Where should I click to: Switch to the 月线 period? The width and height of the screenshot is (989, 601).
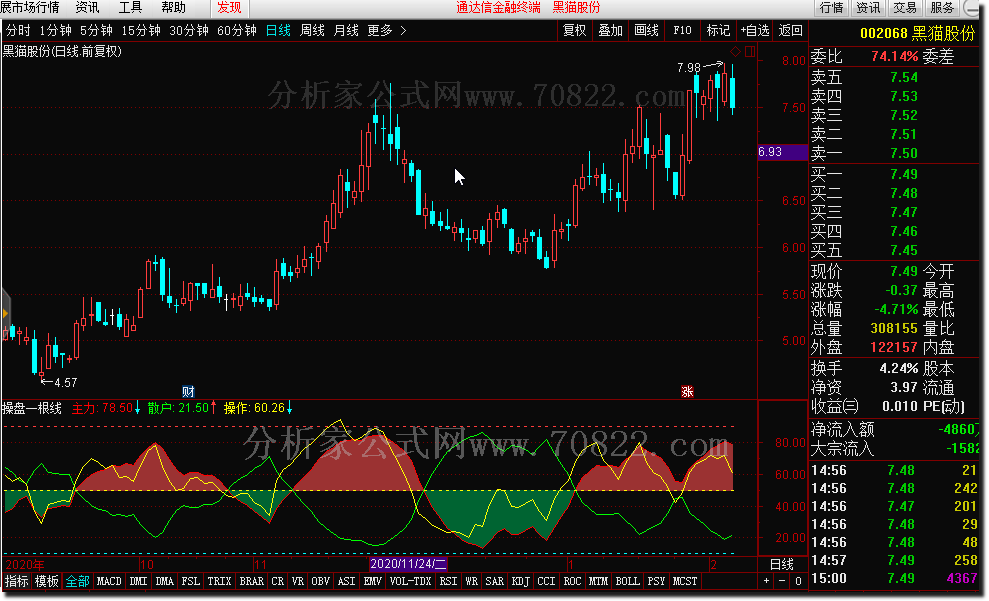pyautogui.click(x=346, y=30)
